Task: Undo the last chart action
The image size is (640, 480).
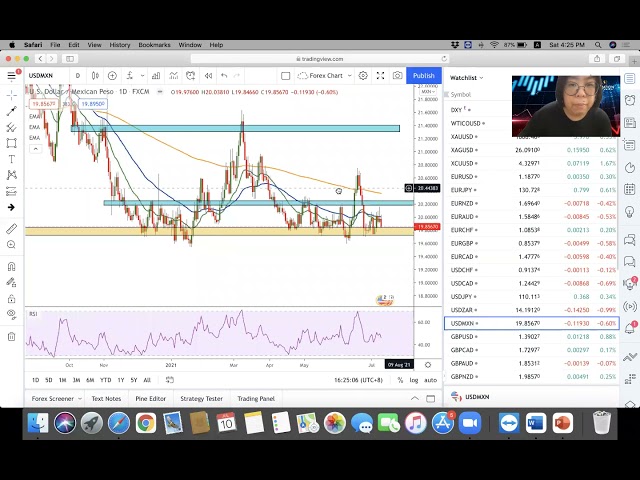Action: 224,76
